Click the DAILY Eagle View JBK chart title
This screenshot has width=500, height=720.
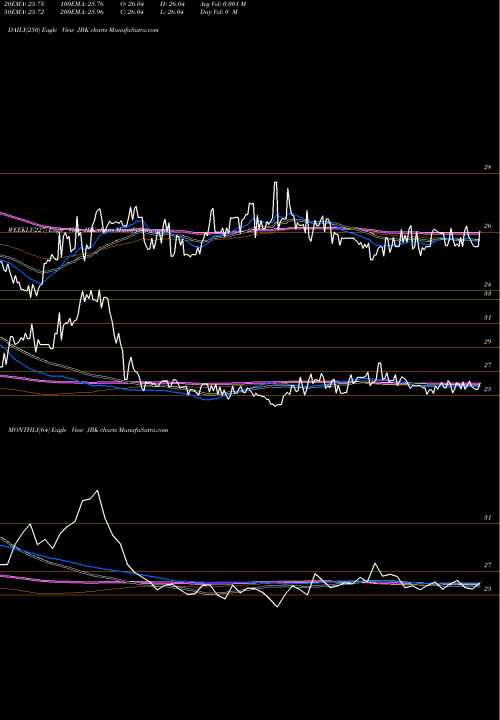(83, 30)
